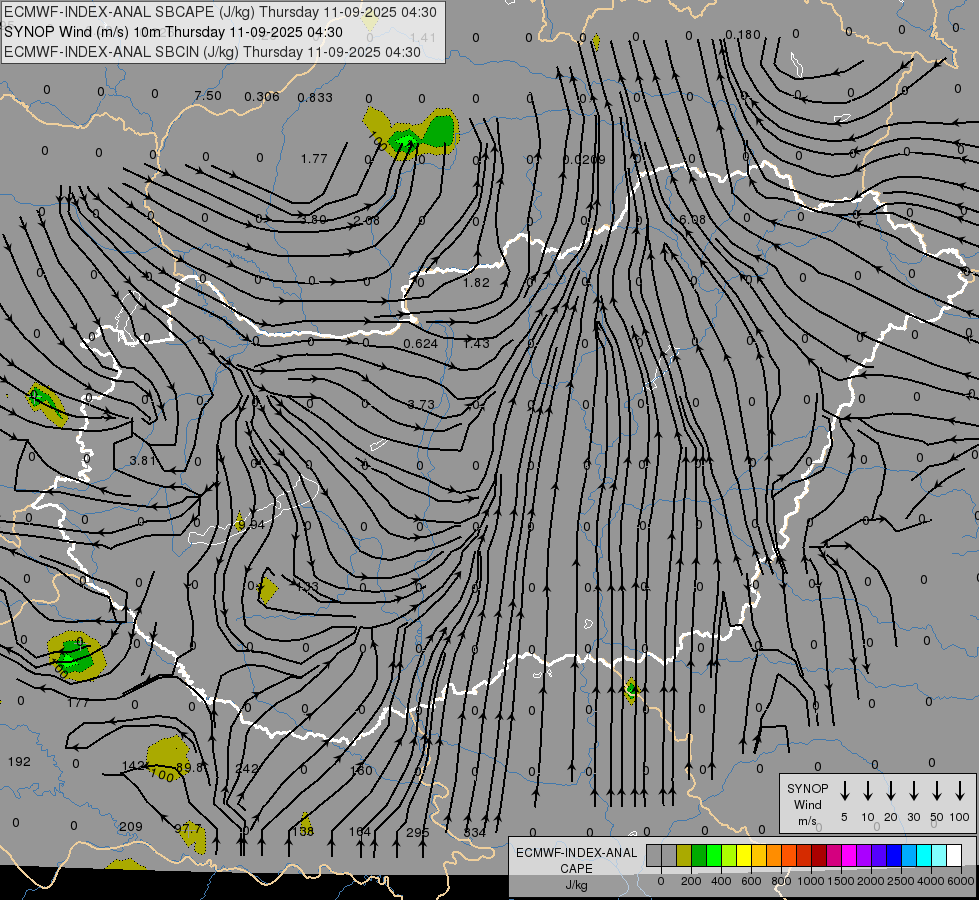
Task: Select the magenta swatch in CAPE scale
Action: pos(849,856)
